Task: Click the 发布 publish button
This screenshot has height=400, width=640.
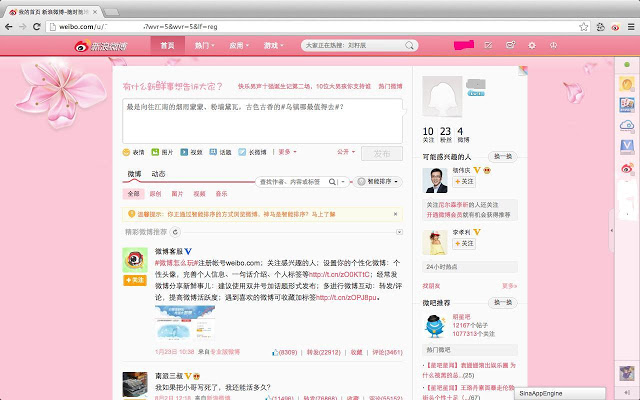Action: pos(382,153)
